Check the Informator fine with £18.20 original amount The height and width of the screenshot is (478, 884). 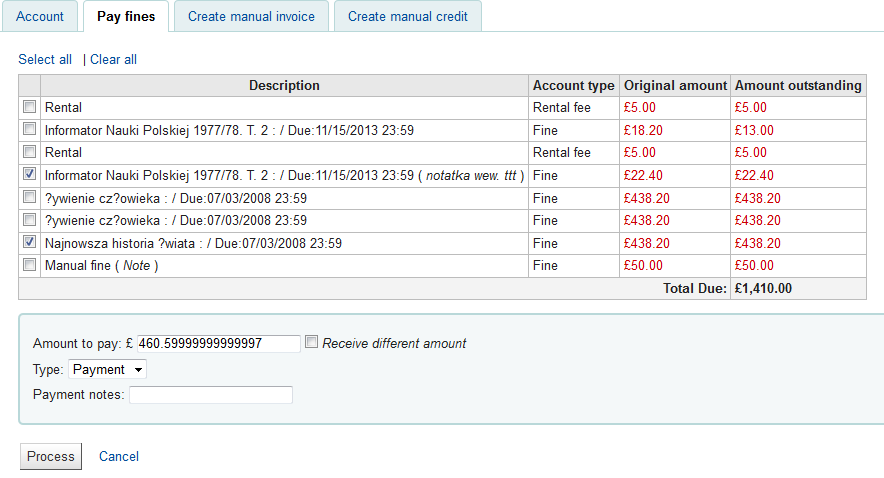point(30,130)
